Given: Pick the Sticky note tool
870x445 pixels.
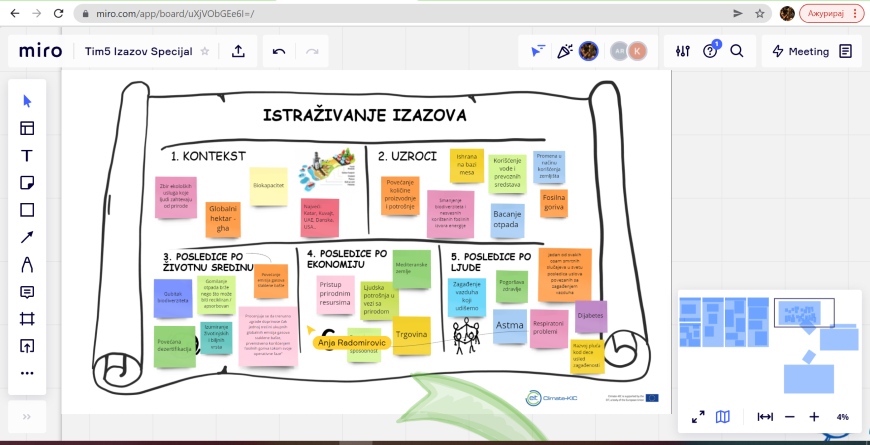Looking at the screenshot, I should click(27, 182).
